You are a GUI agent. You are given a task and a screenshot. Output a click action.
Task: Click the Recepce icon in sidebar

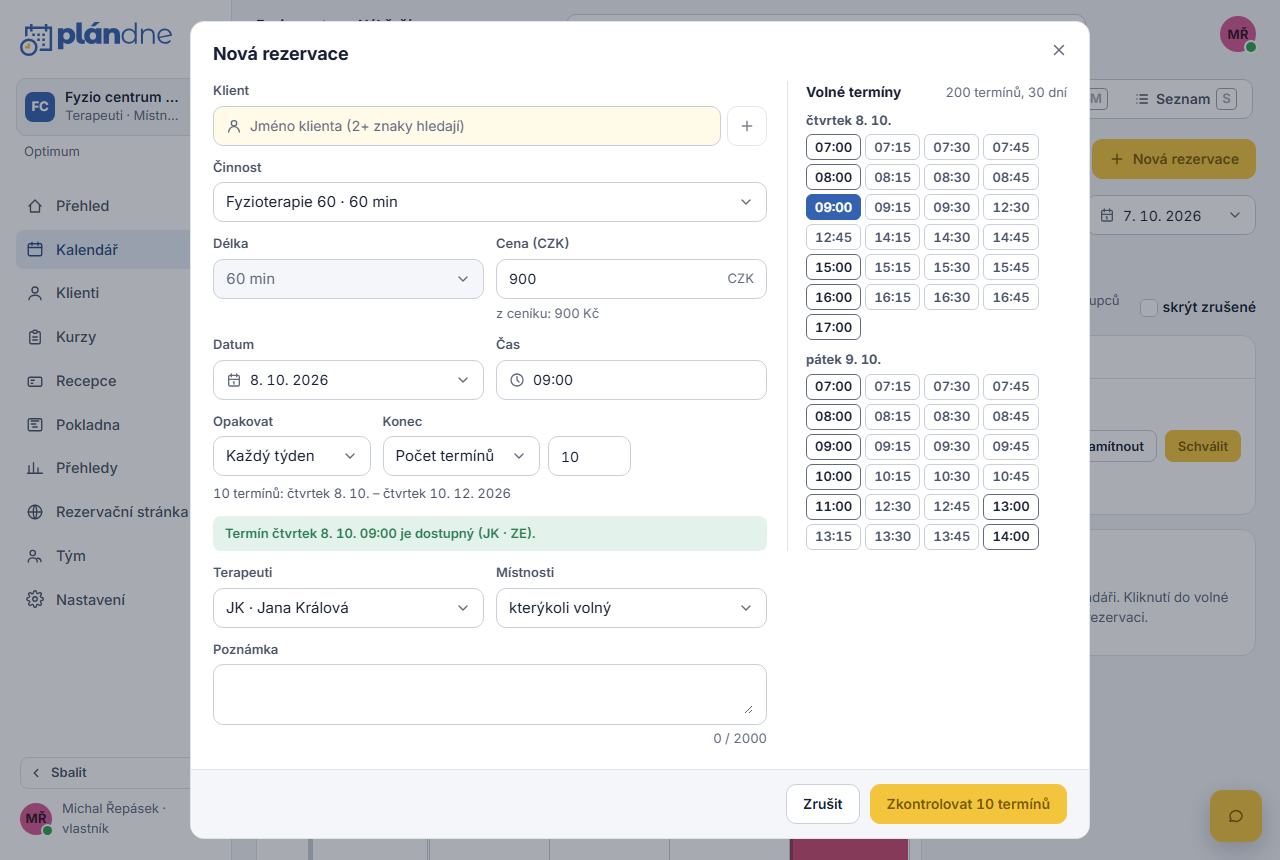35,381
